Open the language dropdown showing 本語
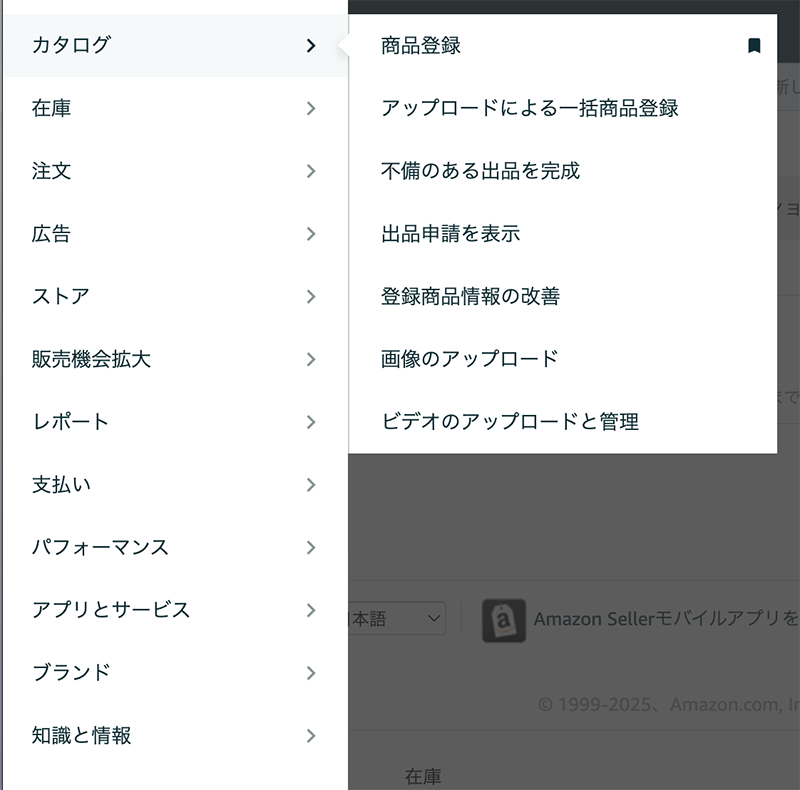The height and width of the screenshot is (790, 800). pyautogui.click(x=397, y=619)
